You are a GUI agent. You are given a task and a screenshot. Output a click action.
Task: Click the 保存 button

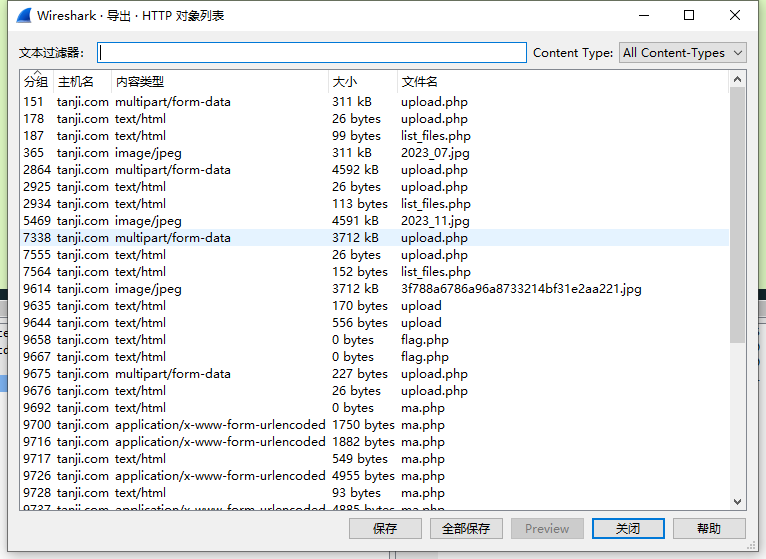click(385, 528)
